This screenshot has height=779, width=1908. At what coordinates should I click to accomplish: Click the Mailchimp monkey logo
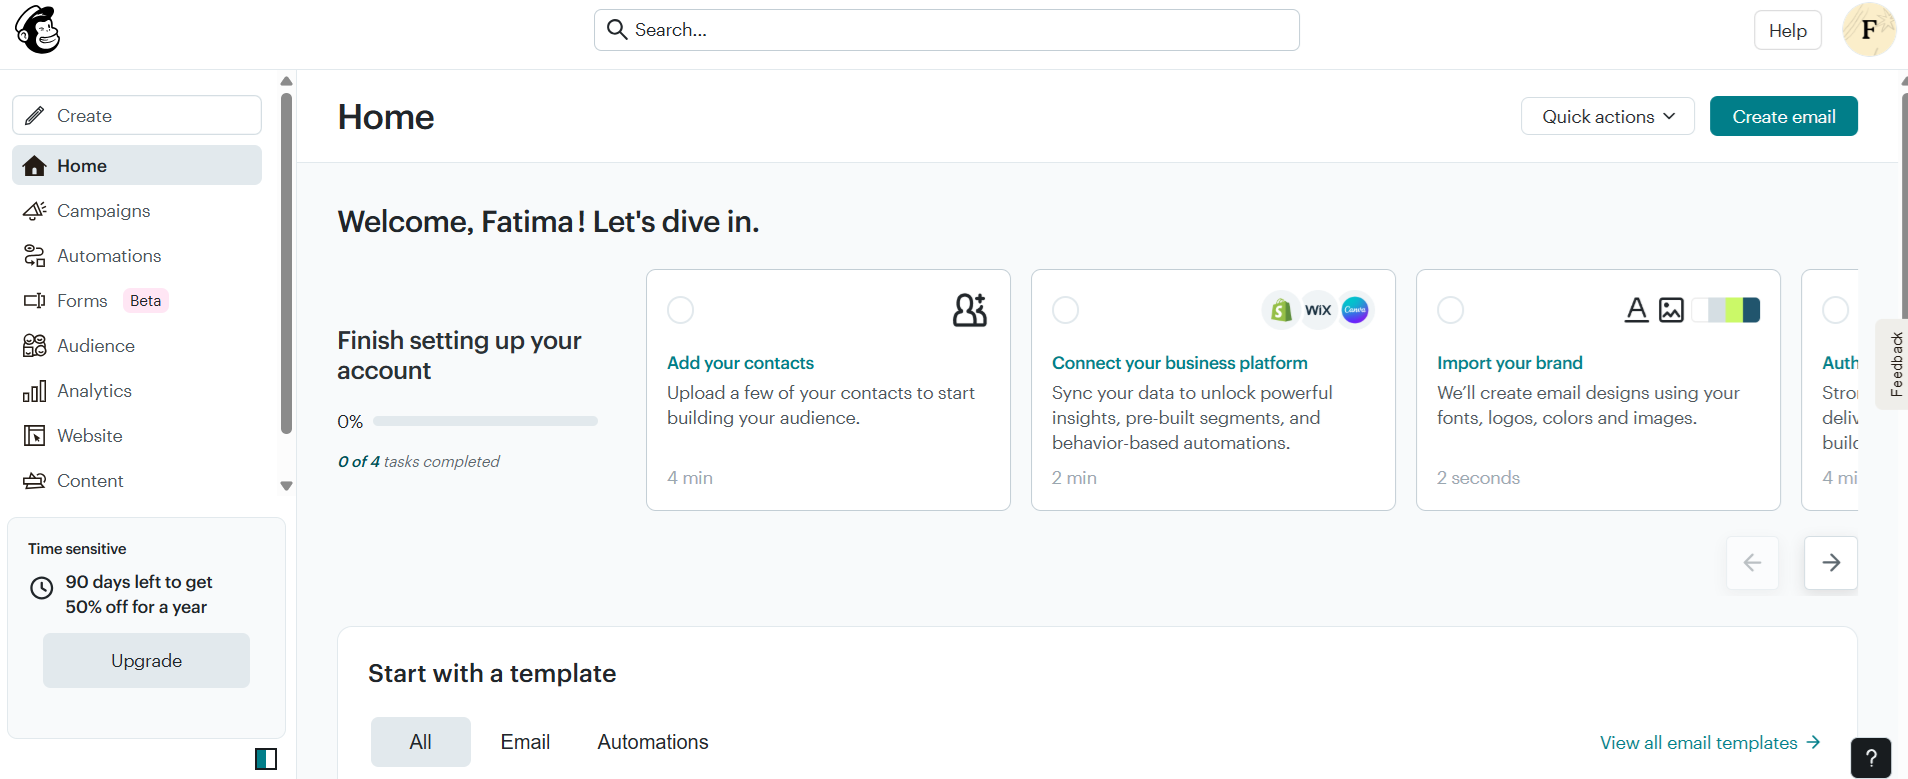[38, 30]
